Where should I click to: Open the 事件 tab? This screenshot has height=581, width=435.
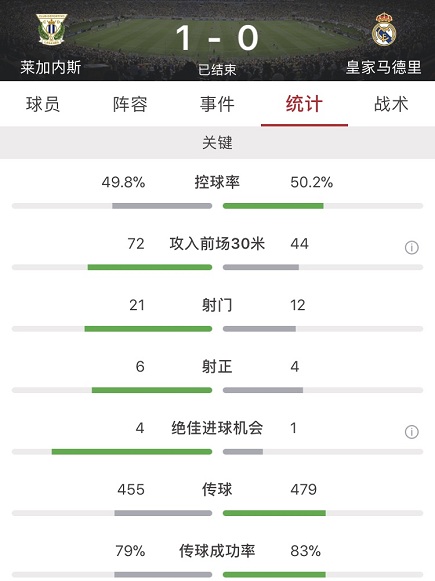coord(217,104)
